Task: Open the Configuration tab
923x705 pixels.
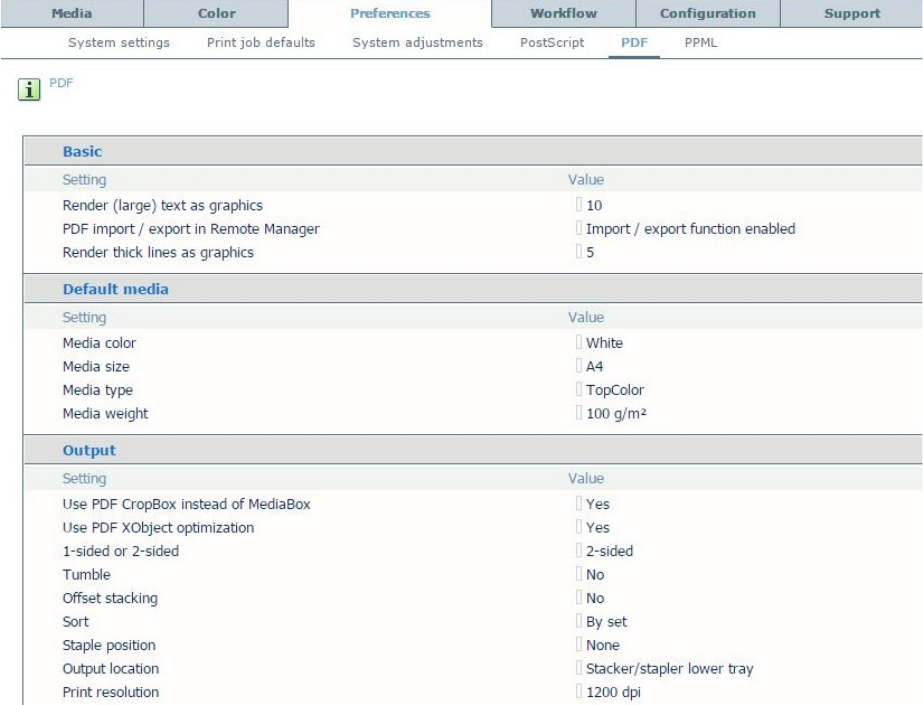Action: [x=707, y=14]
